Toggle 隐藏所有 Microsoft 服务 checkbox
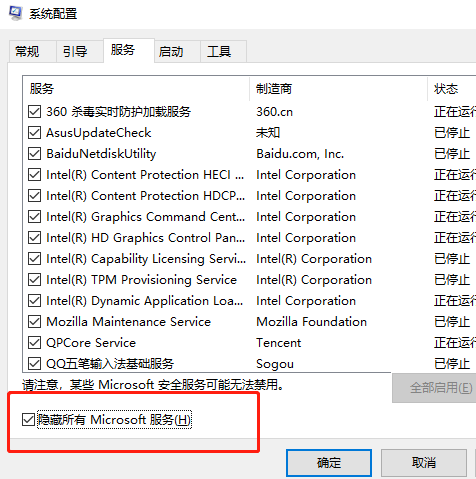Viewport: 476px width, 479px height. [x=28, y=420]
